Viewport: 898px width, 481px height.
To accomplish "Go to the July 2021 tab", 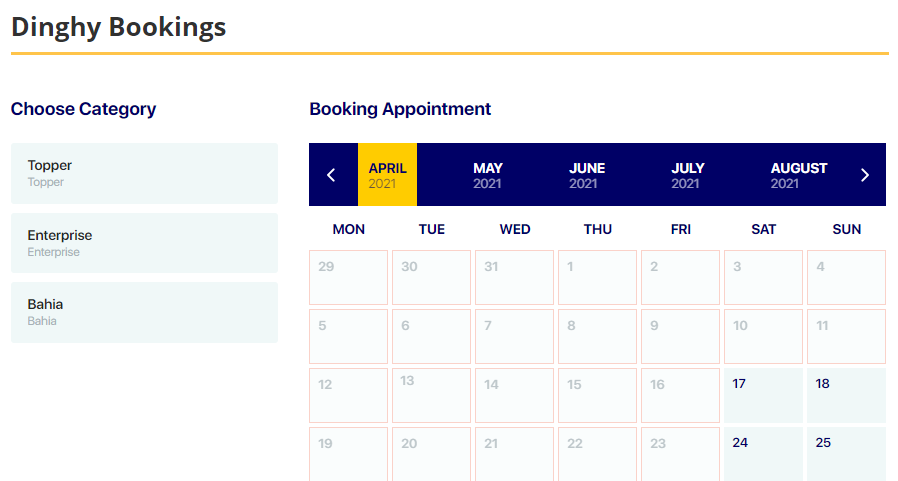I will pyautogui.click(x=688, y=175).
